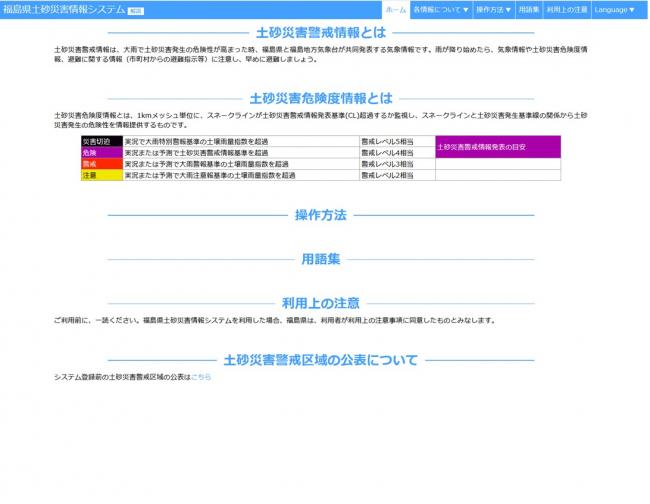This screenshot has width=650, height=504.
Task: Click the こちら link for warning zones
Action: pos(201,377)
